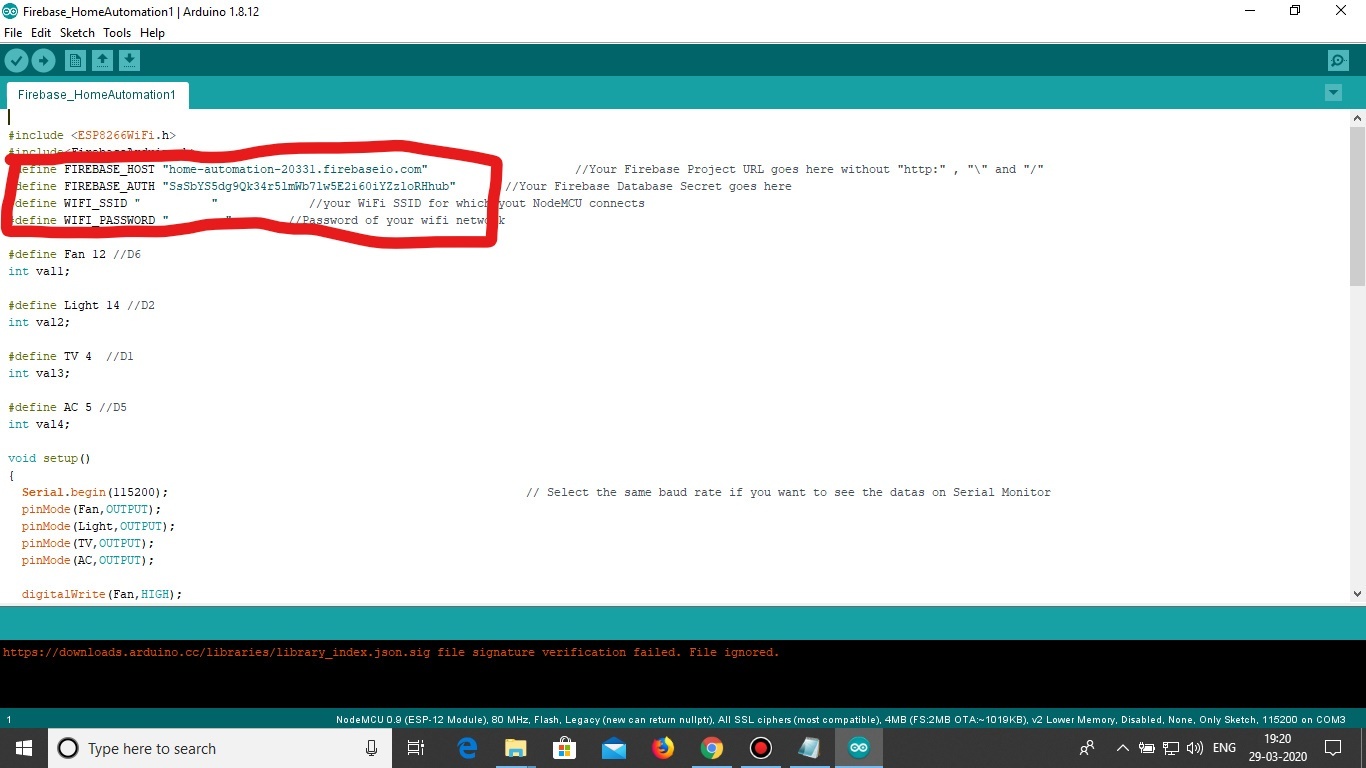Open Microsoft Store from the taskbar
This screenshot has height=768, width=1366.
tap(565, 748)
